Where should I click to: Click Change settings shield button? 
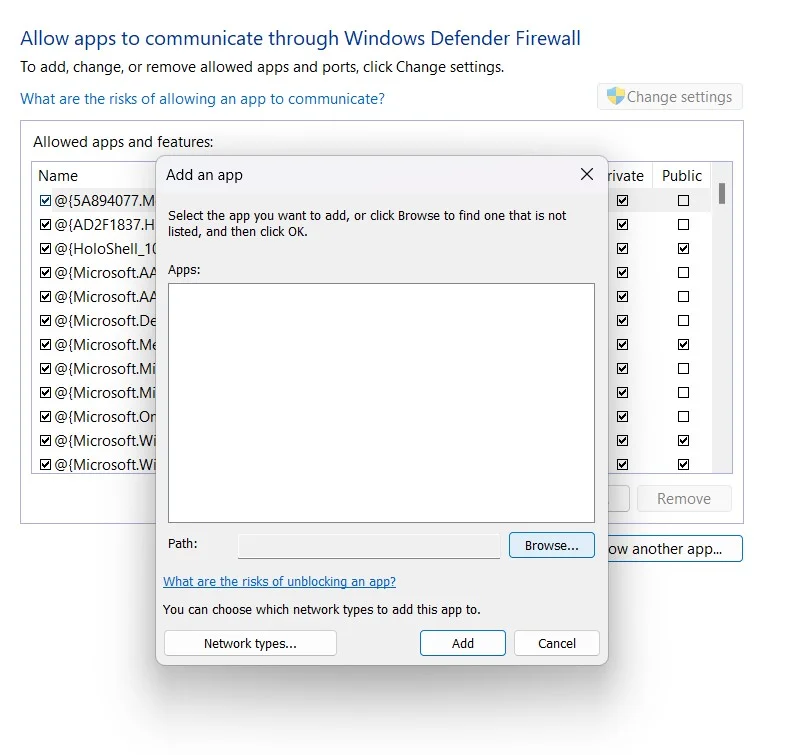point(670,97)
